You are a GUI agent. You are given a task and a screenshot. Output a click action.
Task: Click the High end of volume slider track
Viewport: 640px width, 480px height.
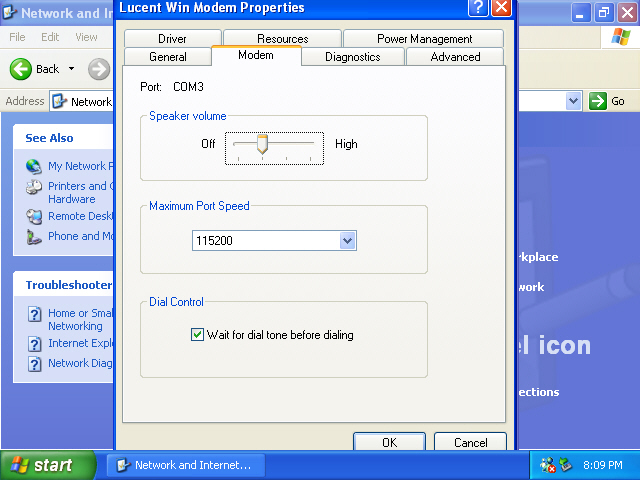coord(311,144)
